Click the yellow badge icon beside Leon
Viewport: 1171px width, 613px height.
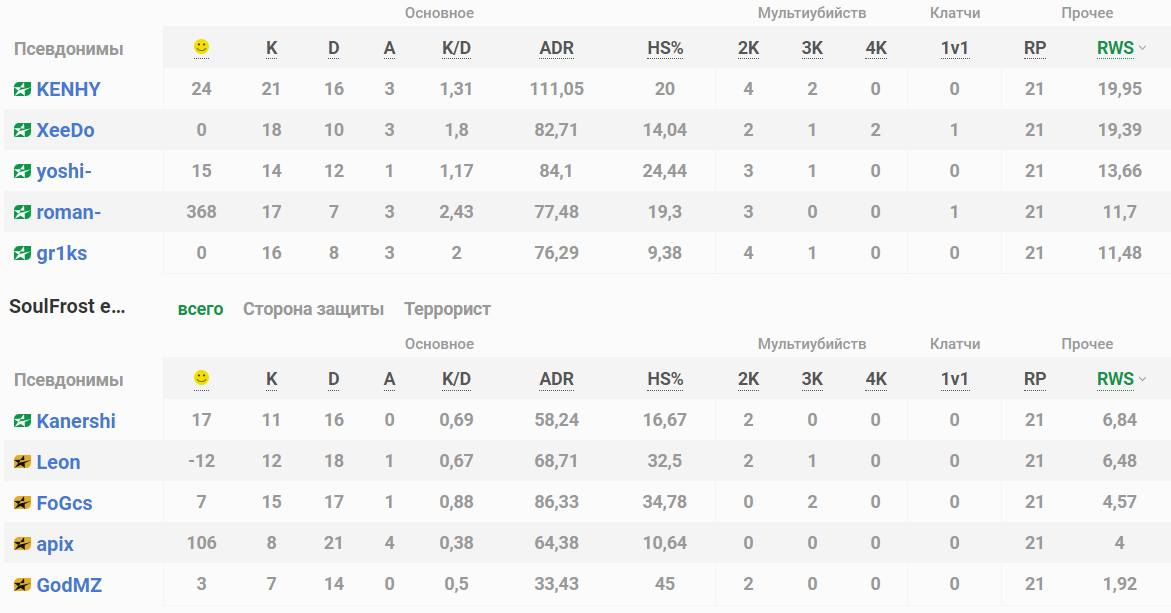[22, 462]
